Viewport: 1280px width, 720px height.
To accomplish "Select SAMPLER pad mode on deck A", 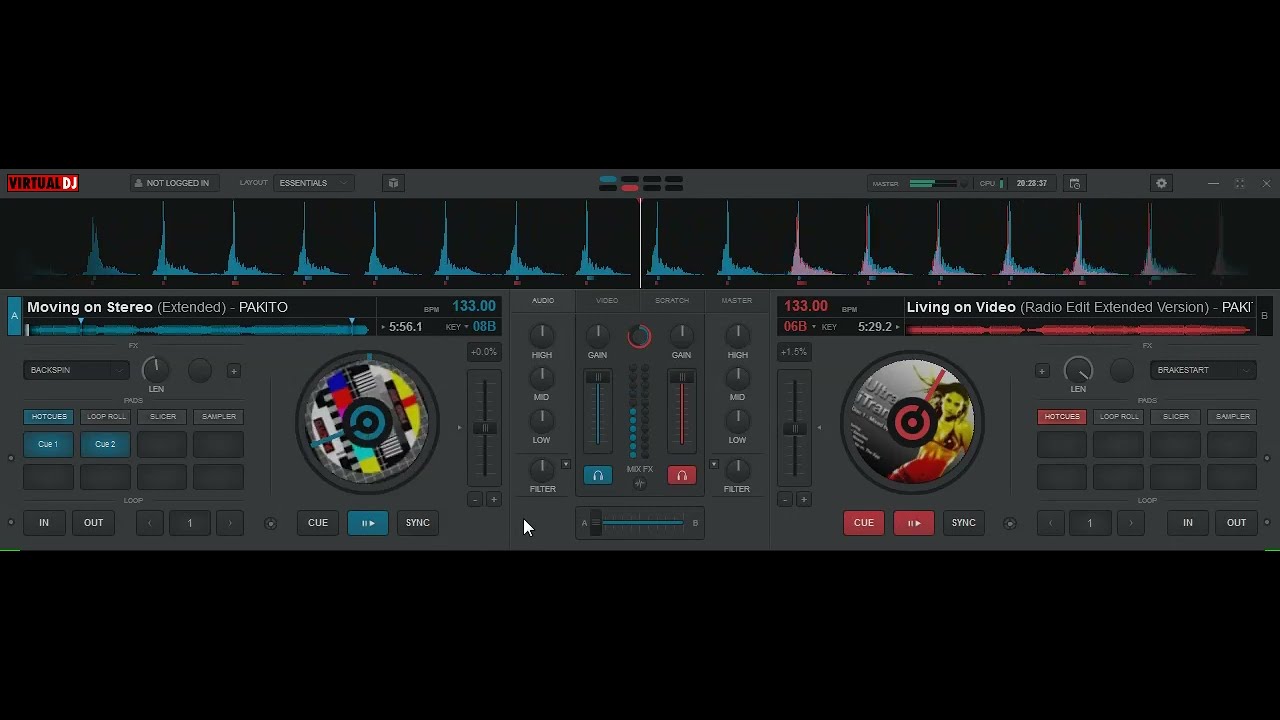I will pos(219,417).
